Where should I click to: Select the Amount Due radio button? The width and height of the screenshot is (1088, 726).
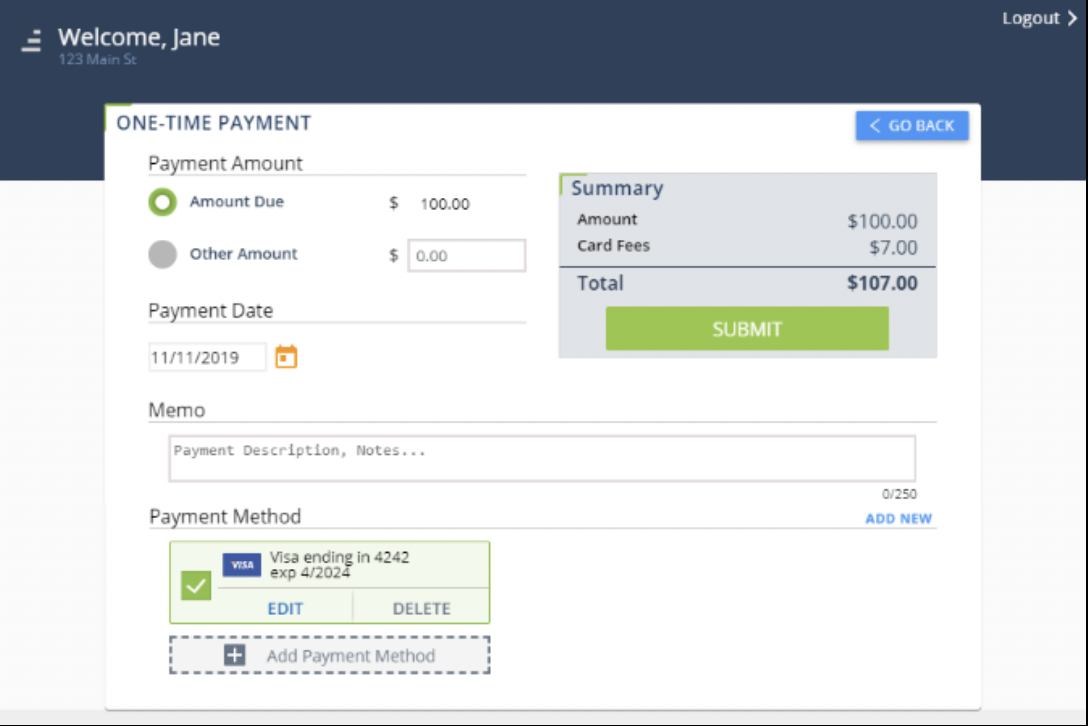pyautogui.click(x=163, y=202)
